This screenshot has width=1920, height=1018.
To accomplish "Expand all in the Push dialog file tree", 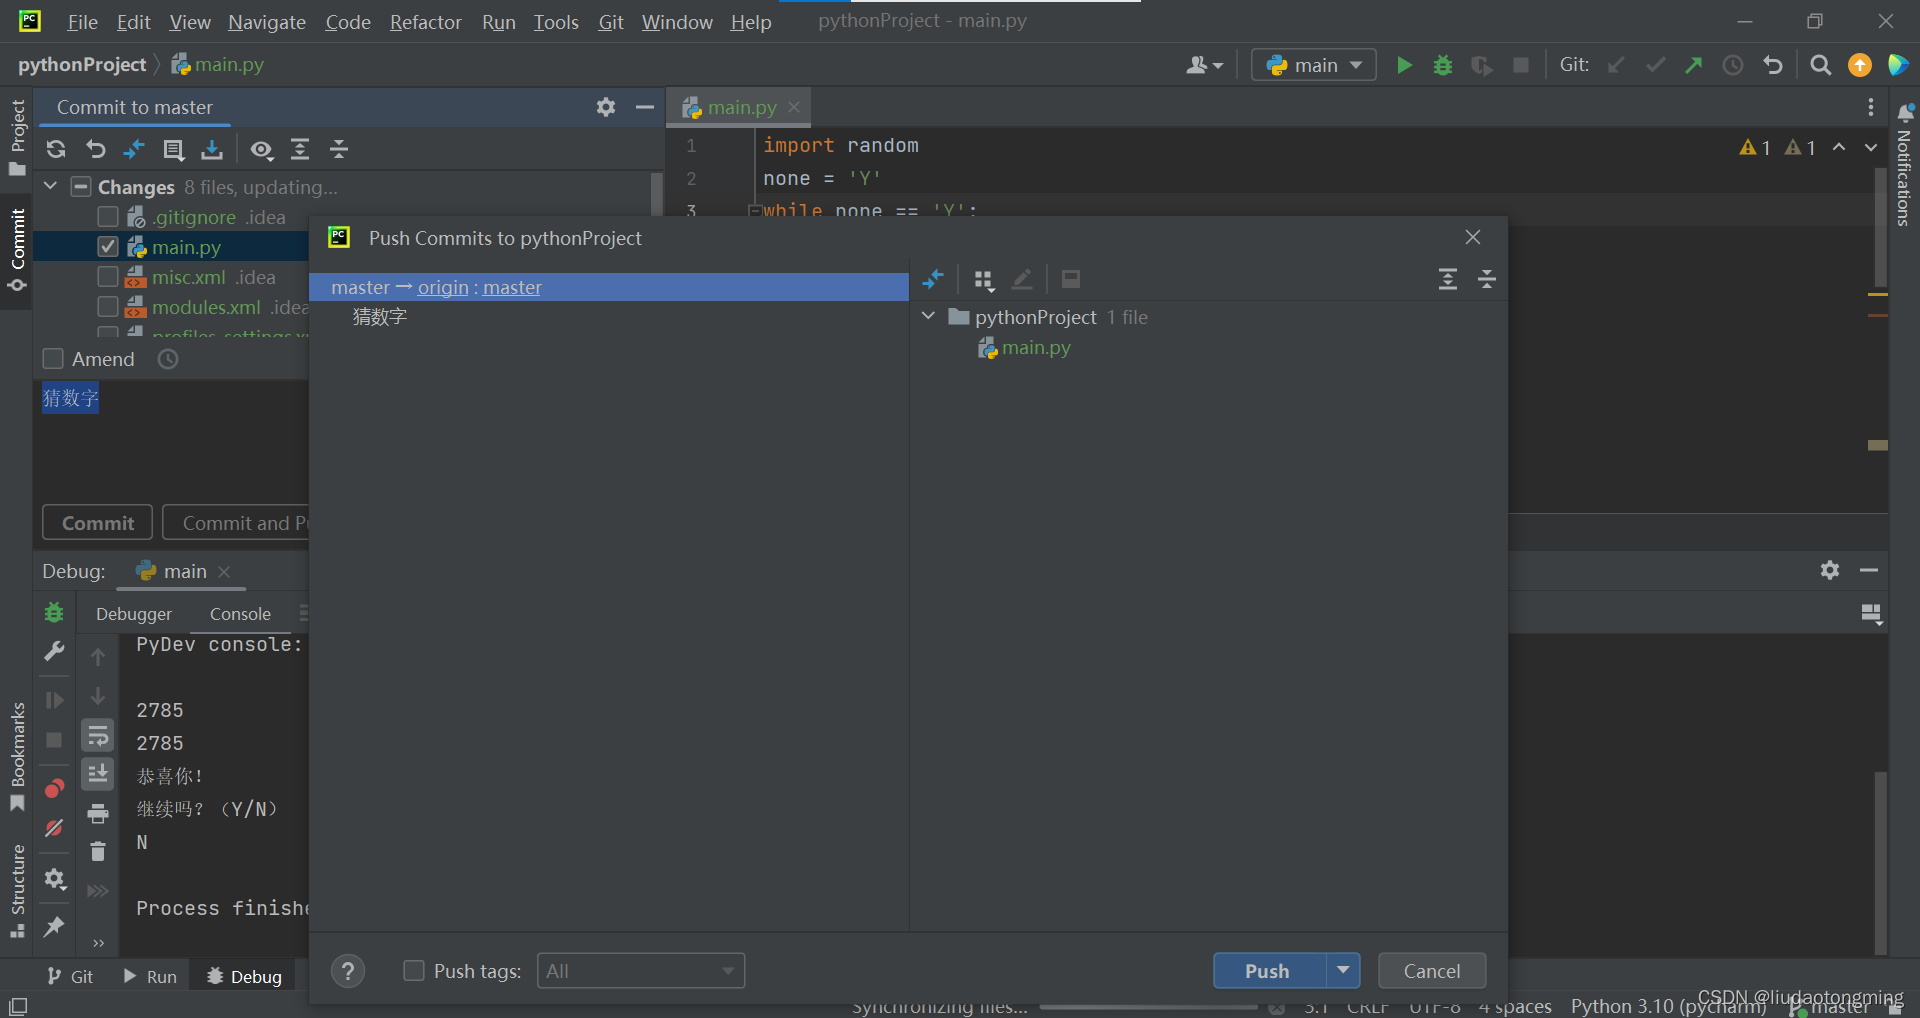I will tap(1448, 279).
